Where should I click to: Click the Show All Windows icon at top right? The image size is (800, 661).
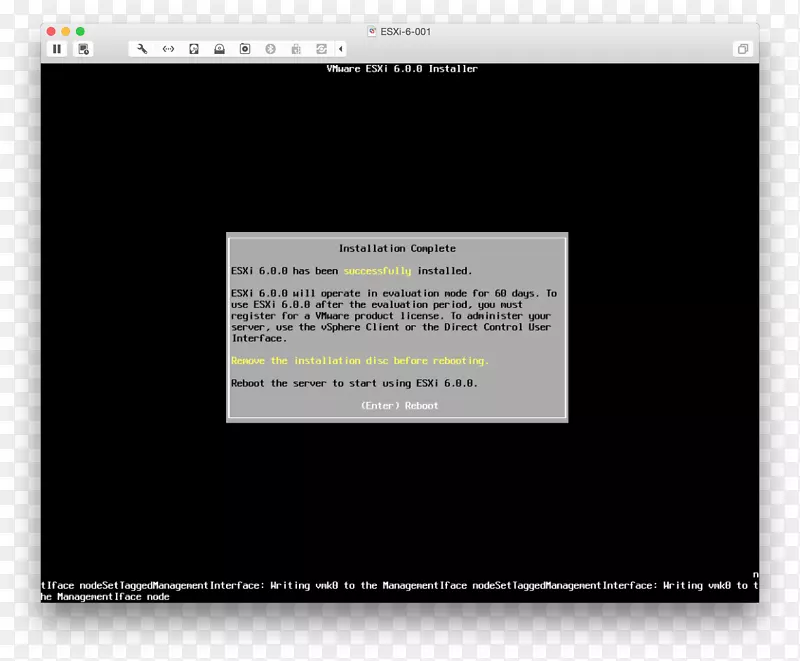click(742, 48)
